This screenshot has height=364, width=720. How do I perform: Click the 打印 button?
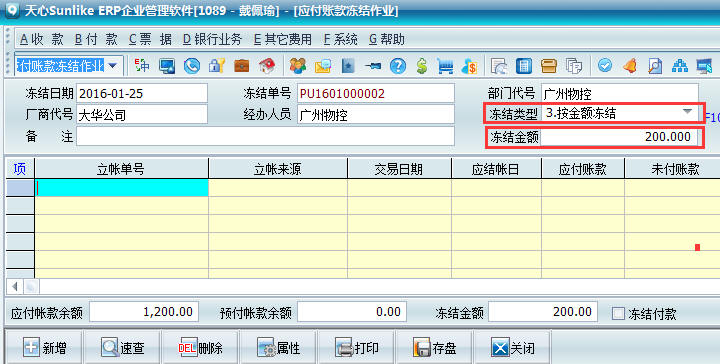tap(356, 347)
